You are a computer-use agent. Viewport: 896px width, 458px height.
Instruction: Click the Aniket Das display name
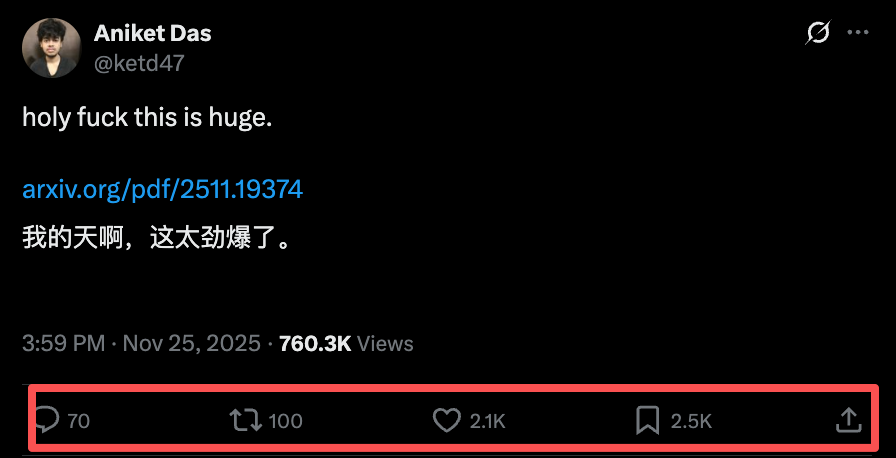pyautogui.click(x=152, y=33)
